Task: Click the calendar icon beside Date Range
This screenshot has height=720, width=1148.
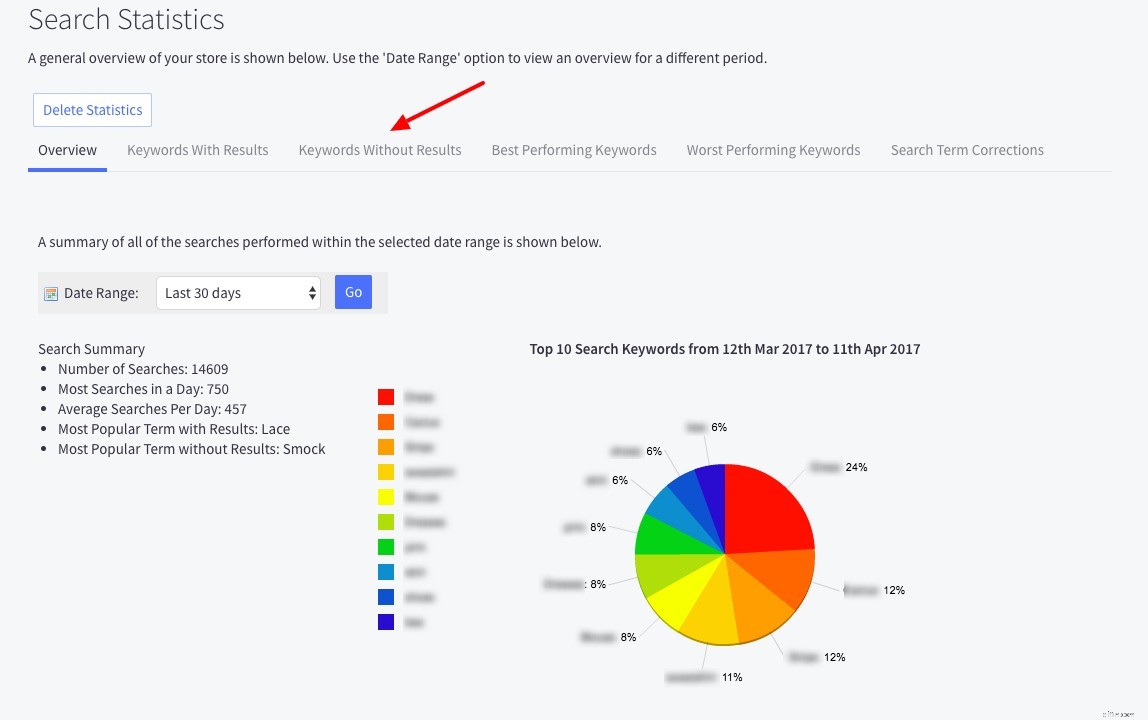Action: tap(49, 292)
